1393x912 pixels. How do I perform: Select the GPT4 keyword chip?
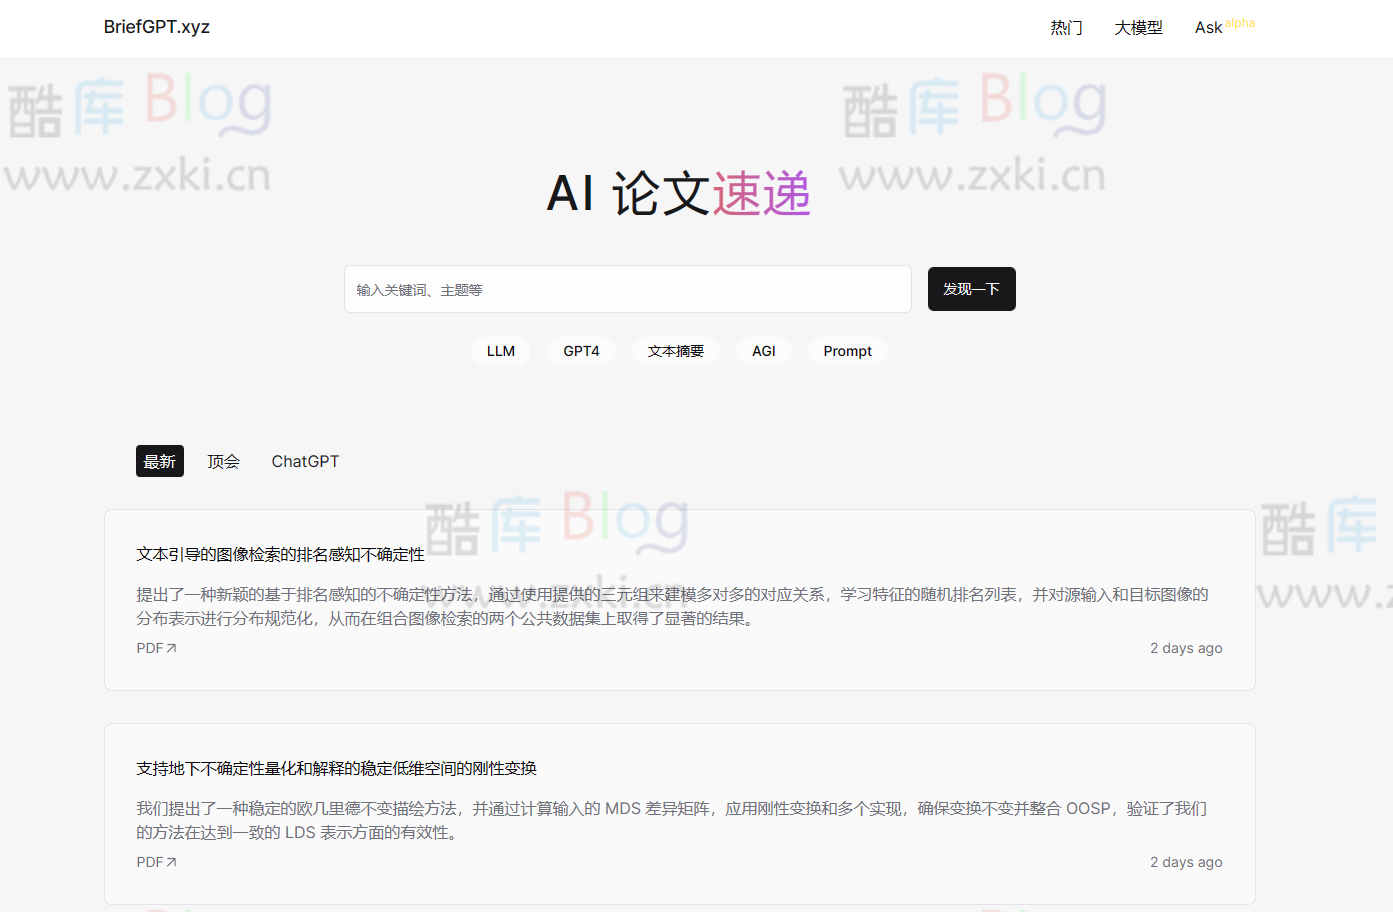click(581, 351)
